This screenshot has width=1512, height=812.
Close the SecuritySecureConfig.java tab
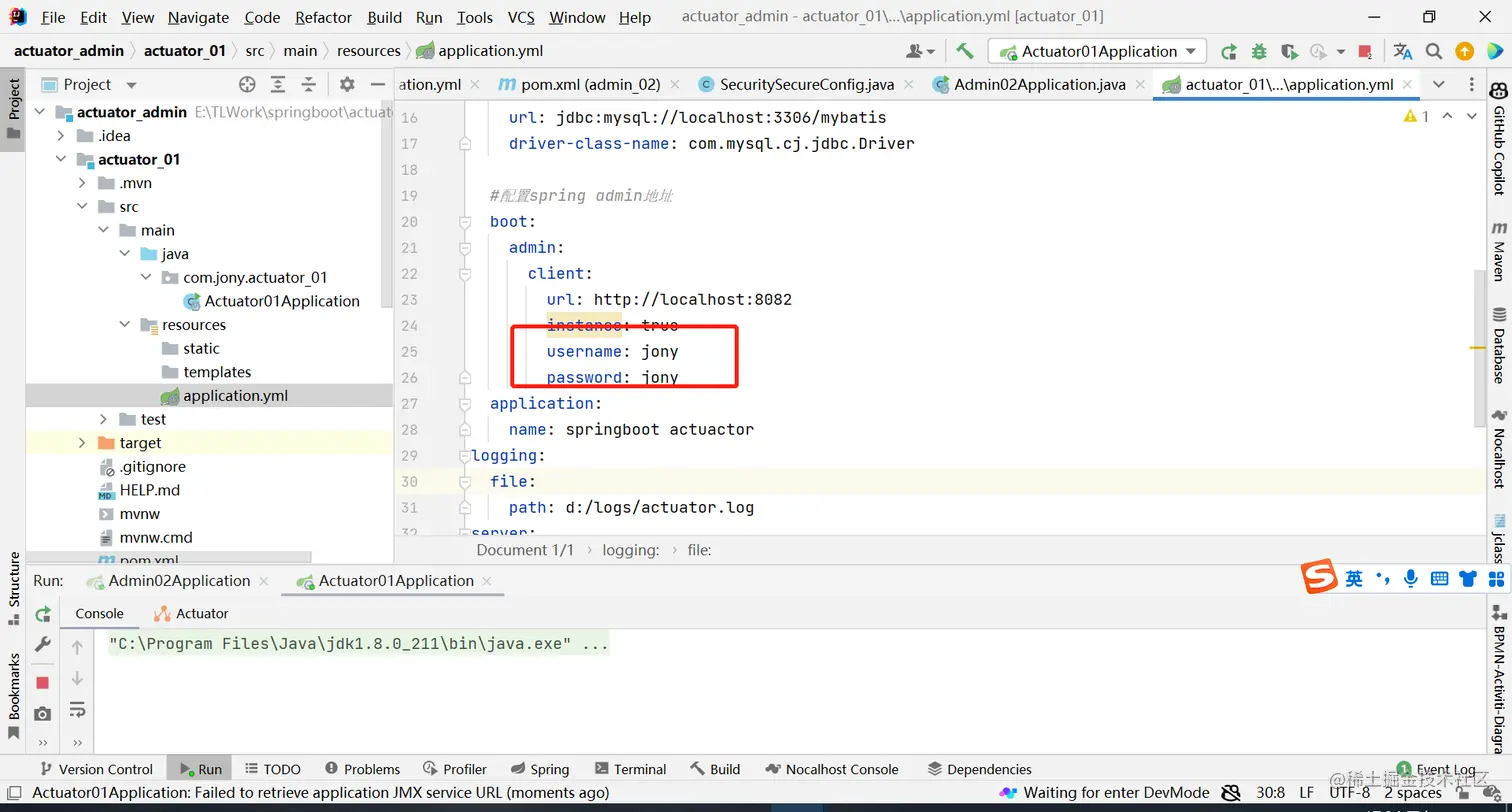click(x=908, y=85)
